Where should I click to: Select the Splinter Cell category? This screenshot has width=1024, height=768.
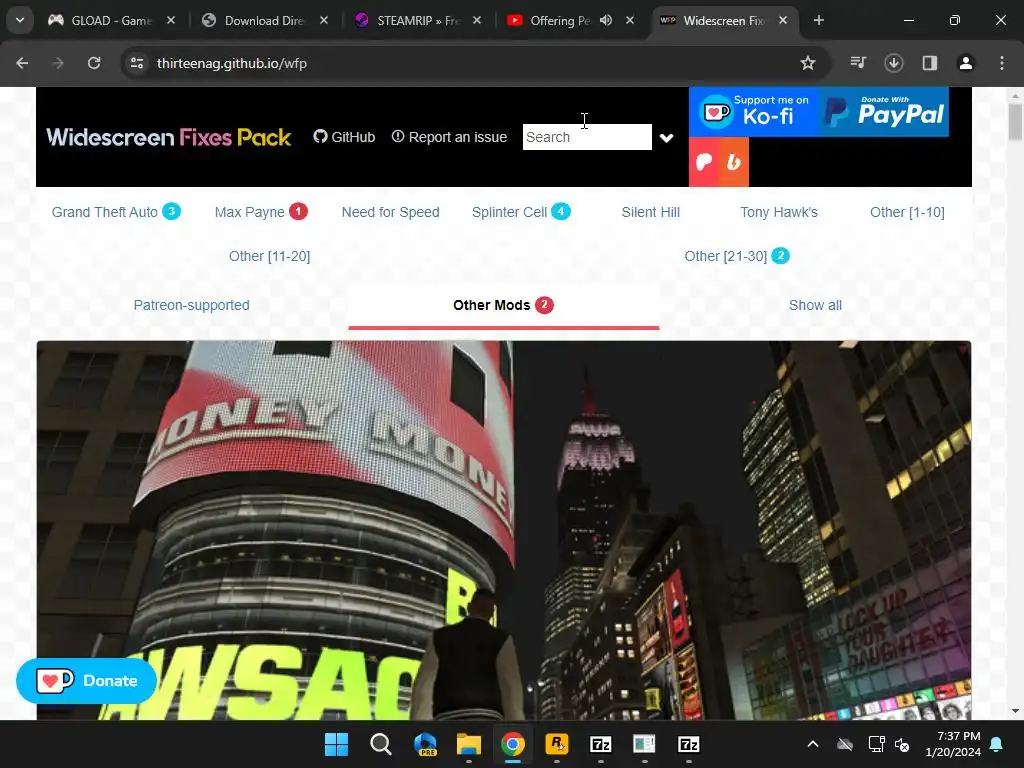pyautogui.click(x=521, y=212)
